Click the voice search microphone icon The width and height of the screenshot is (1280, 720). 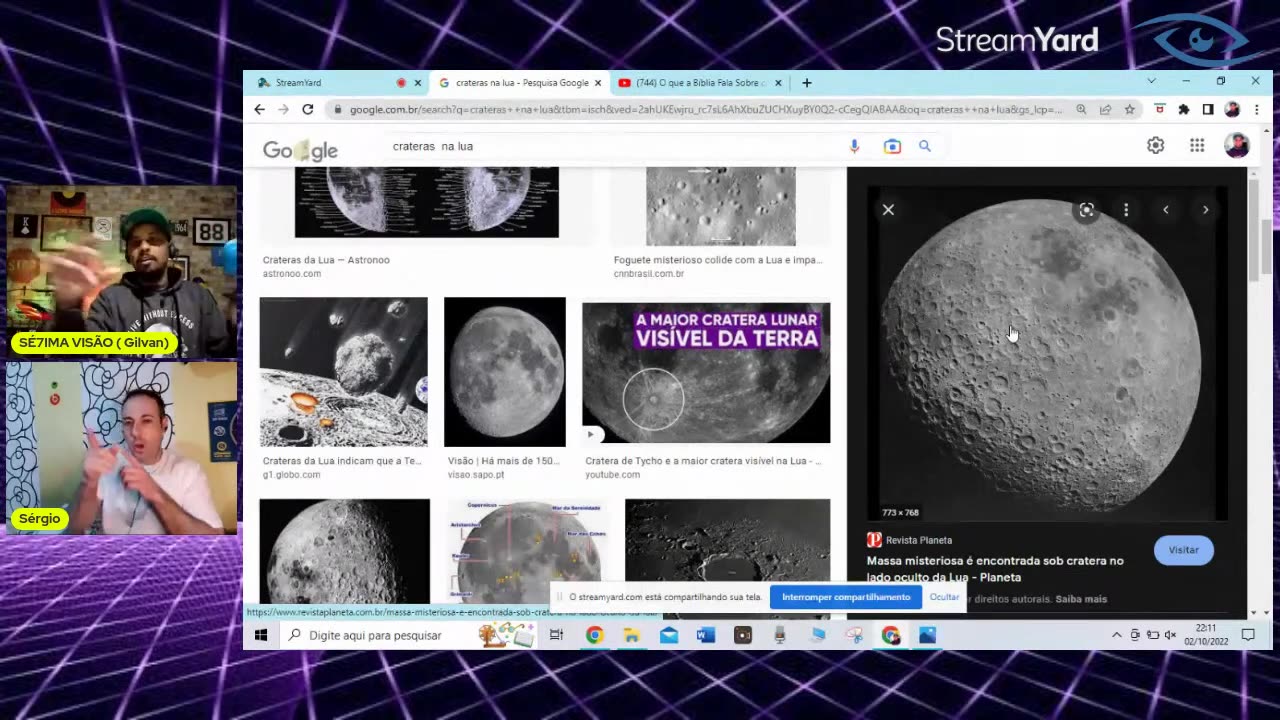tap(854, 146)
